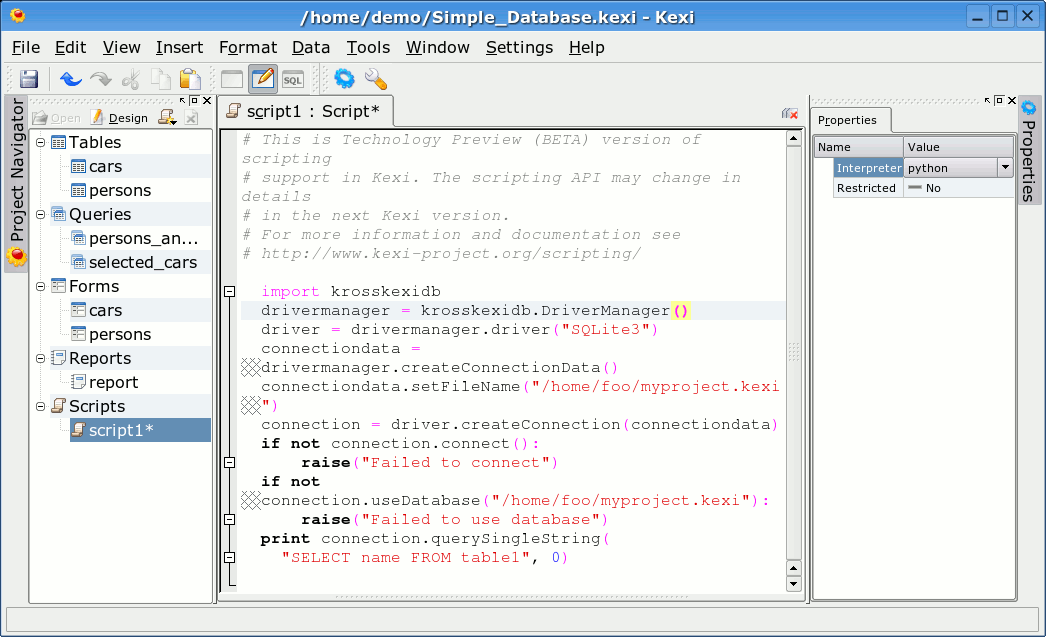1046x637 pixels.
Task: Open the Interpreter python dropdown
Action: pos(1005,168)
